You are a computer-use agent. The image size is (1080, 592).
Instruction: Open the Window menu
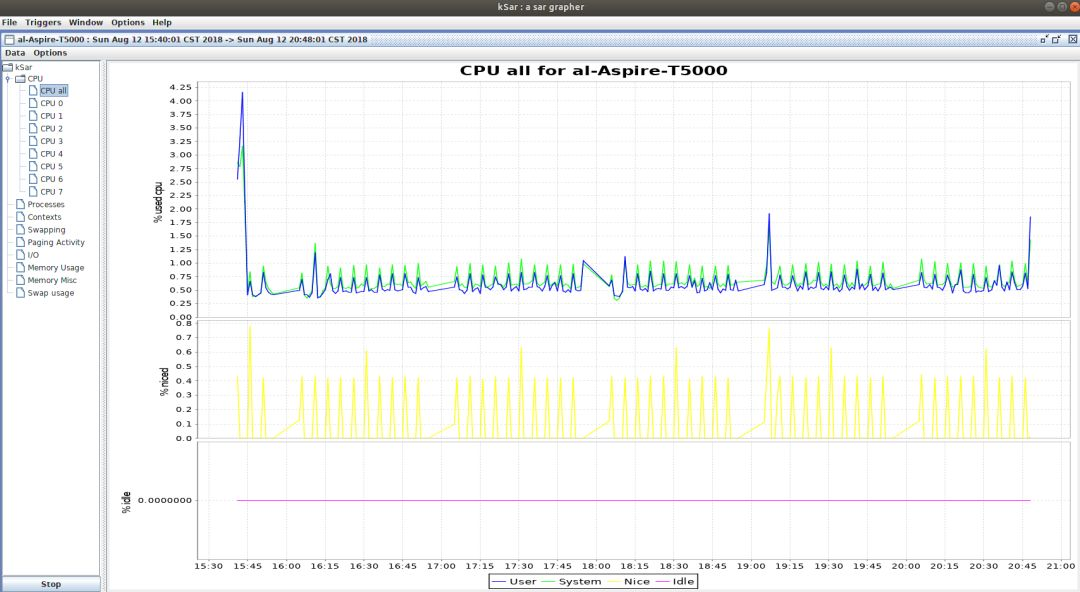pos(85,22)
